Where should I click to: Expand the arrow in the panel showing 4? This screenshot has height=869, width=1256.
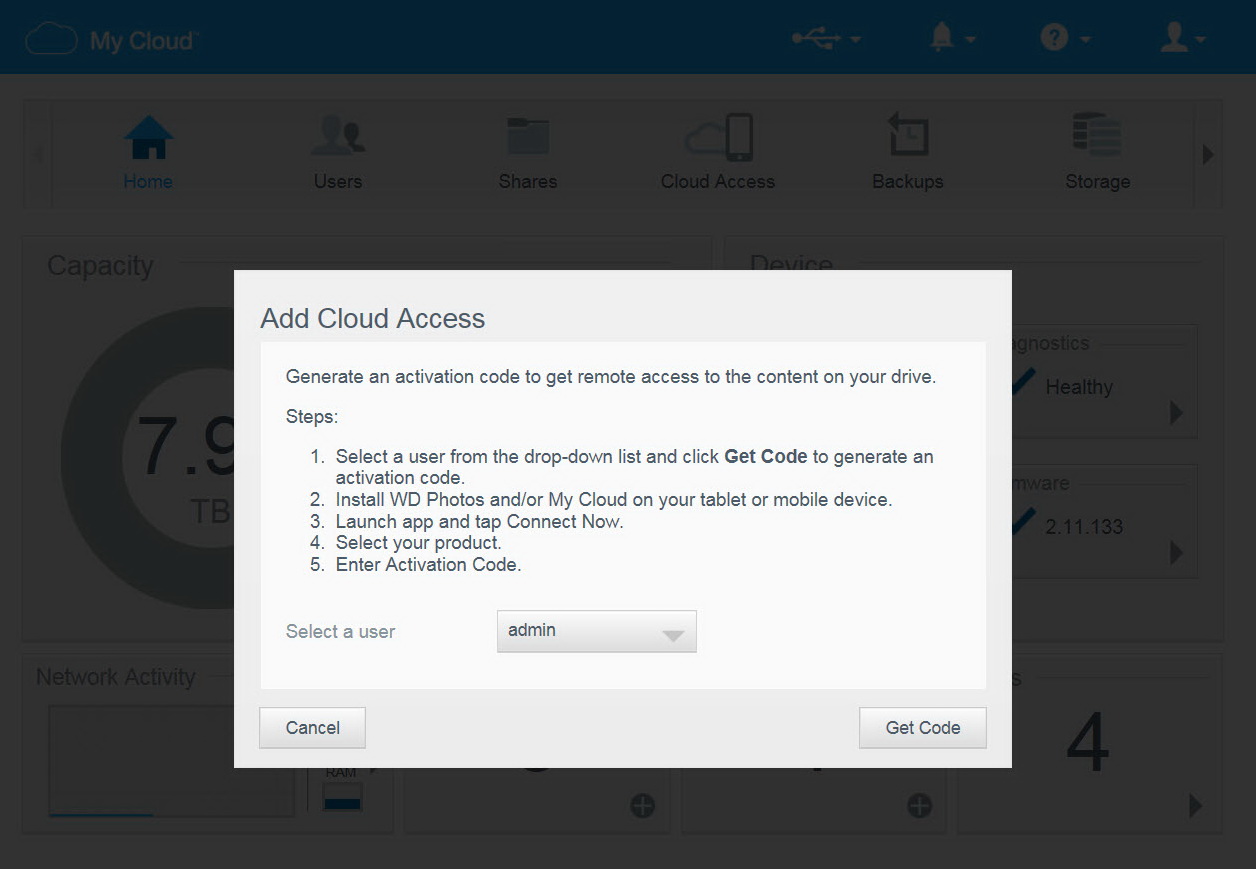point(1195,806)
